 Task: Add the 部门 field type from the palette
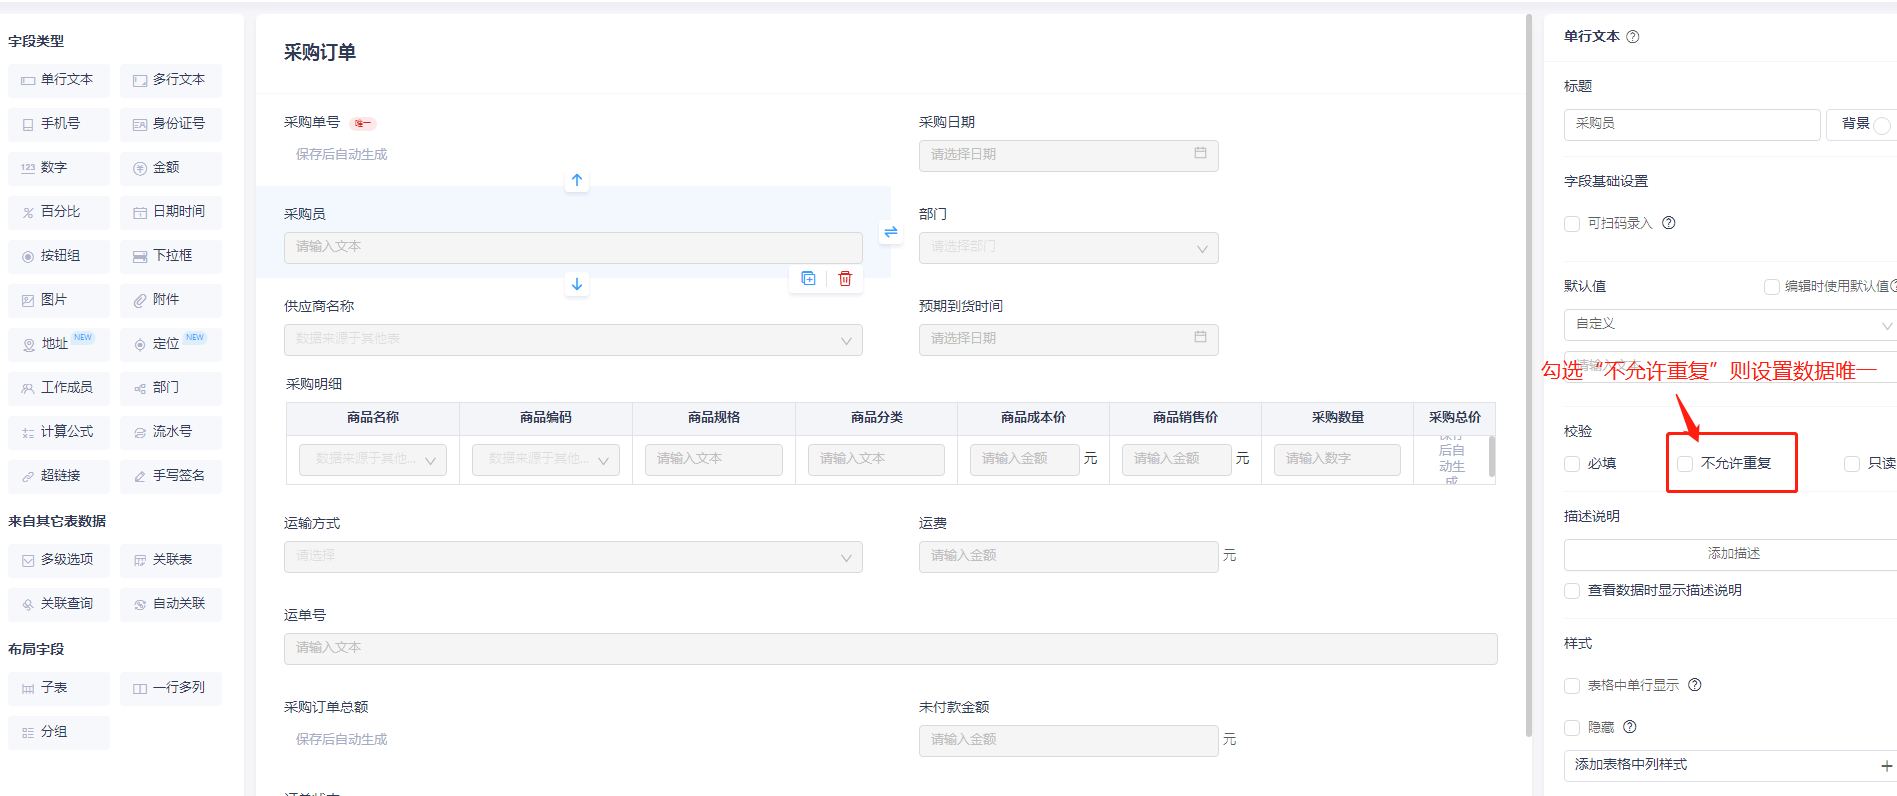click(x=171, y=388)
